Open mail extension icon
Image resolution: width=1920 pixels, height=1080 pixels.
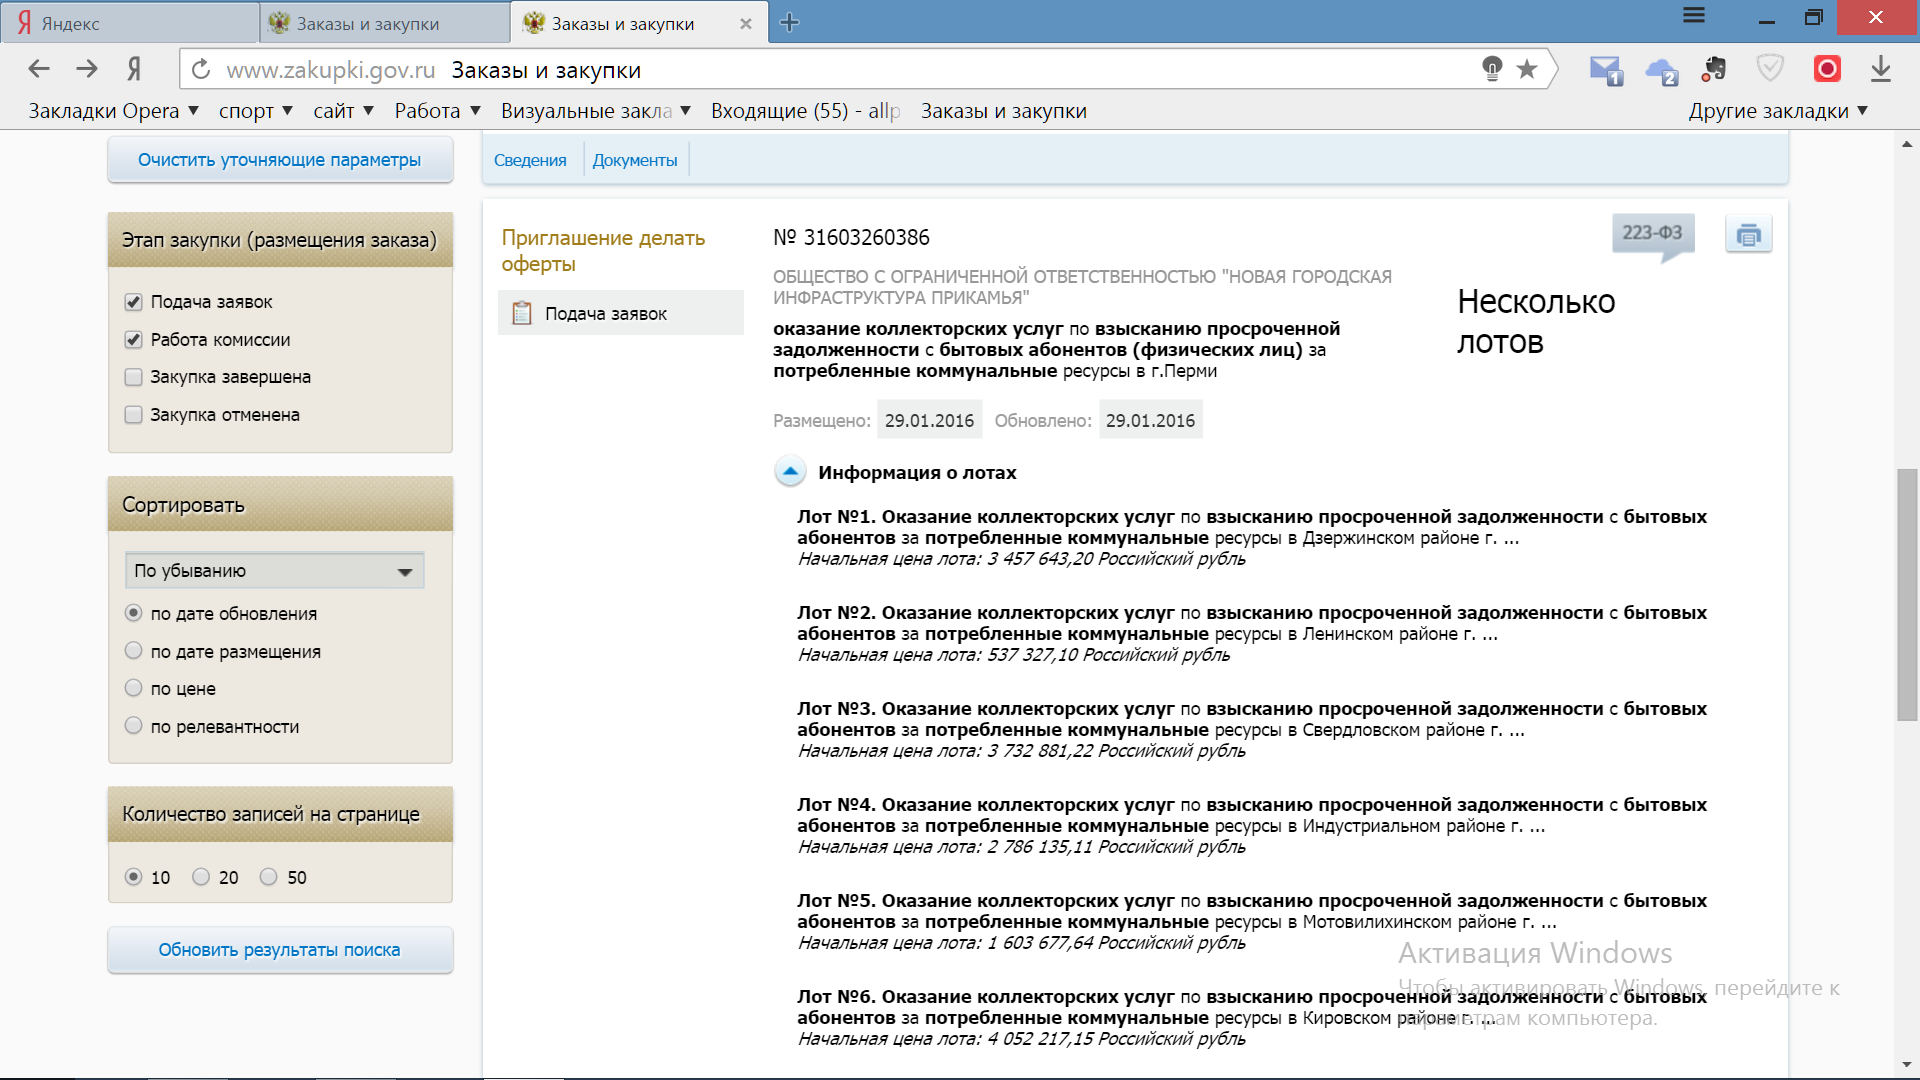click(x=1606, y=70)
